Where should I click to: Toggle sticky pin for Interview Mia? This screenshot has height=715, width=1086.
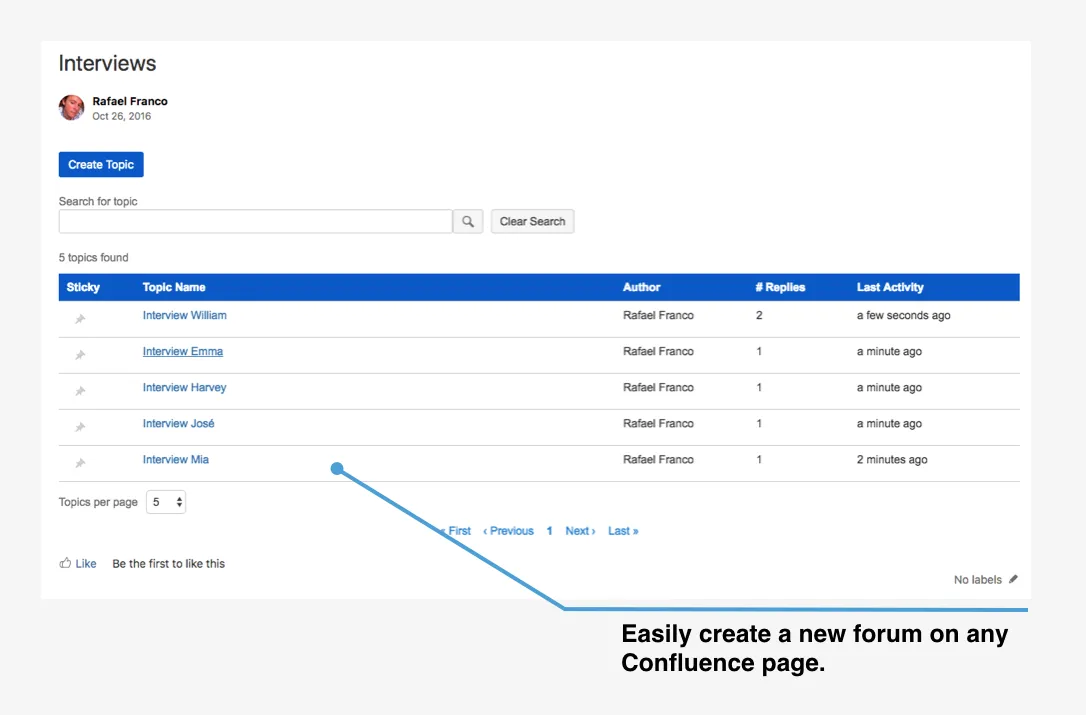tap(80, 463)
